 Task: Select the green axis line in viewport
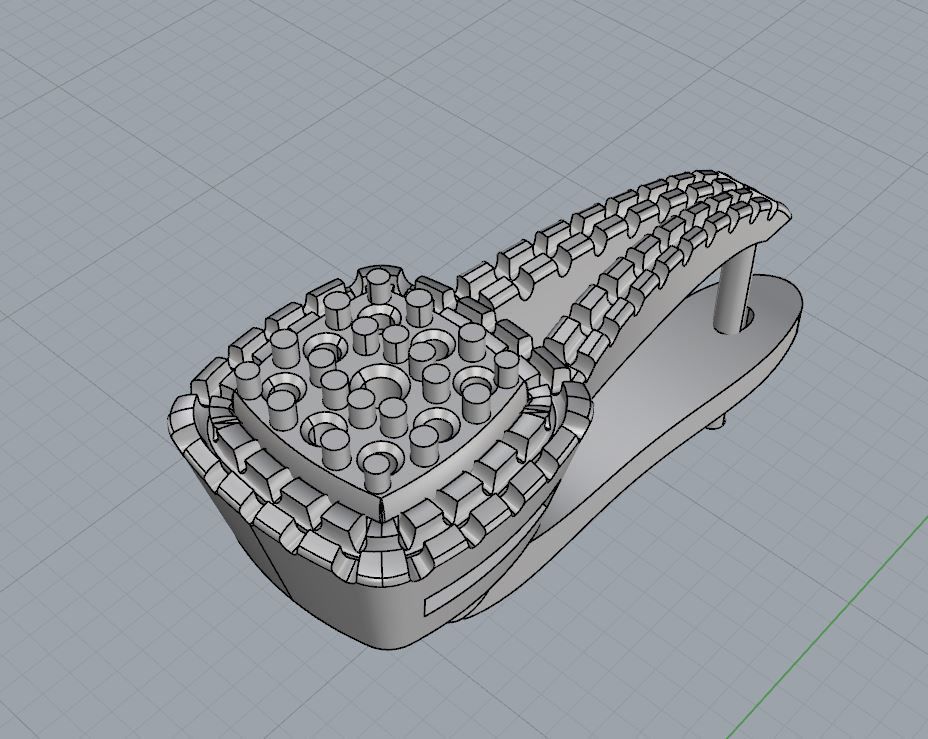829,627
